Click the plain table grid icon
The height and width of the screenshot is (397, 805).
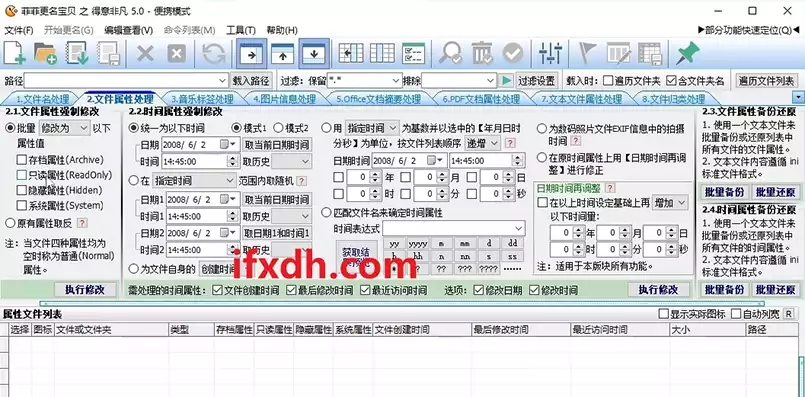click(x=382, y=53)
